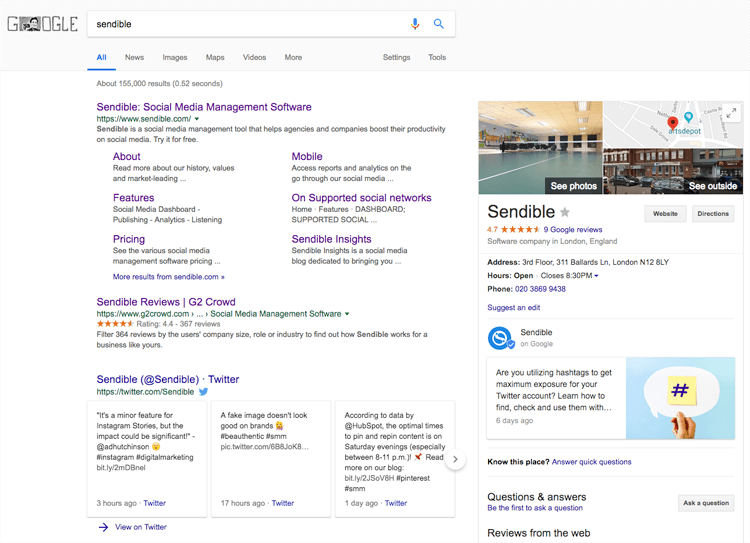Click Twitter link under 3 hours ago tweet
Image resolution: width=750 pixels, height=543 pixels.
point(154,503)
